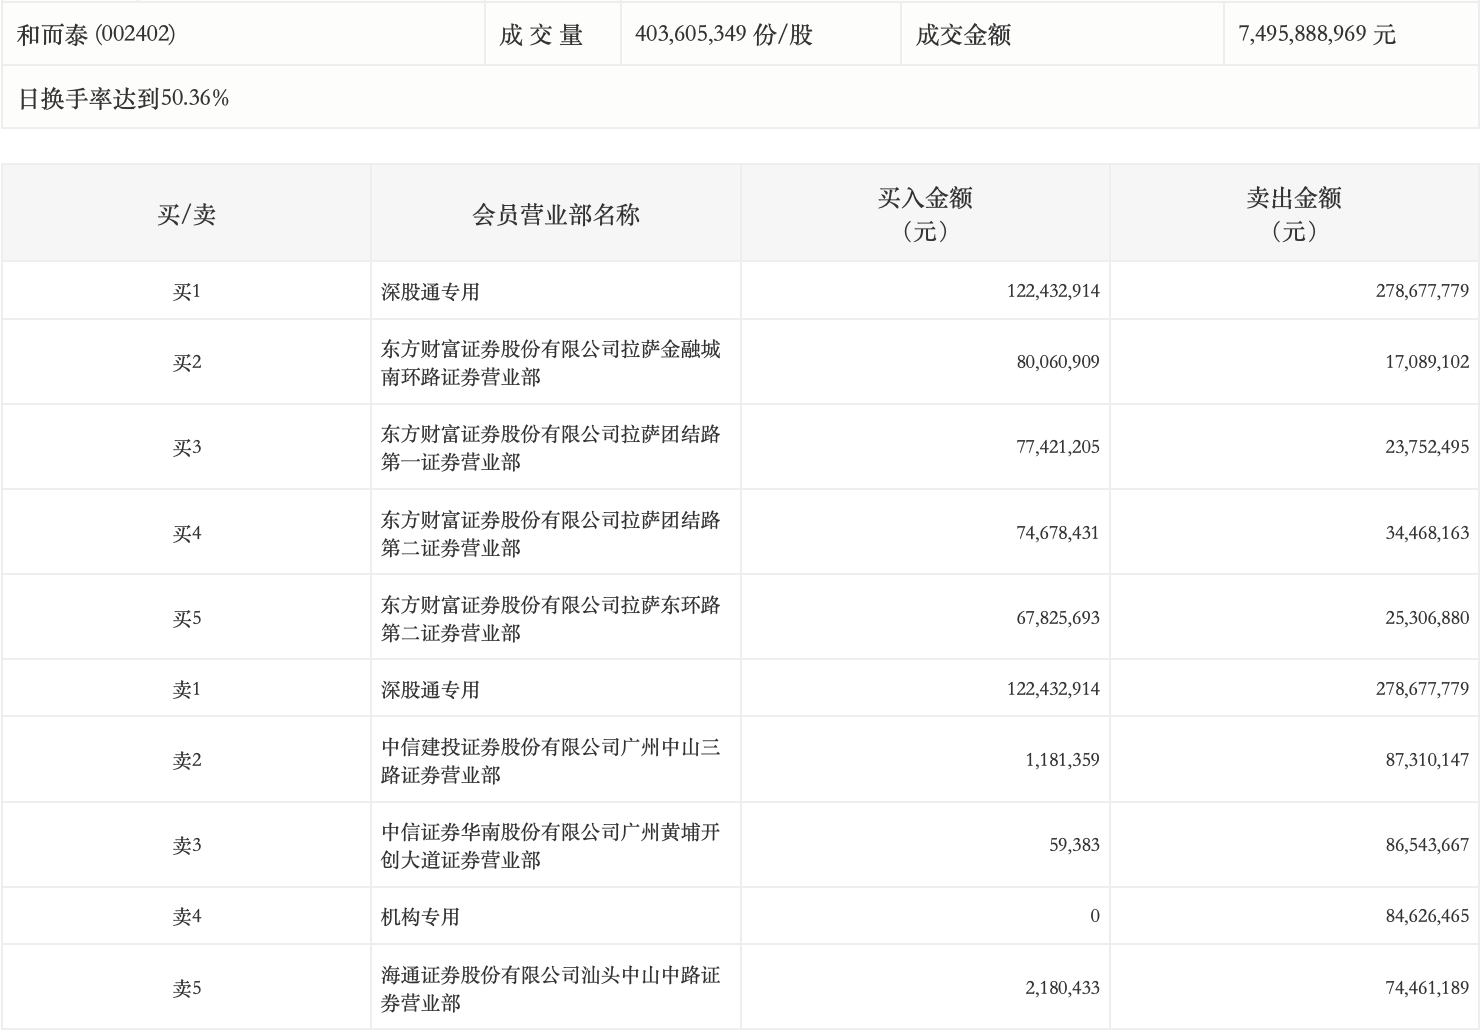This screenshot has width=1482, height=1034.
Task: Select buy amount 59,383
Action: 1074,846
